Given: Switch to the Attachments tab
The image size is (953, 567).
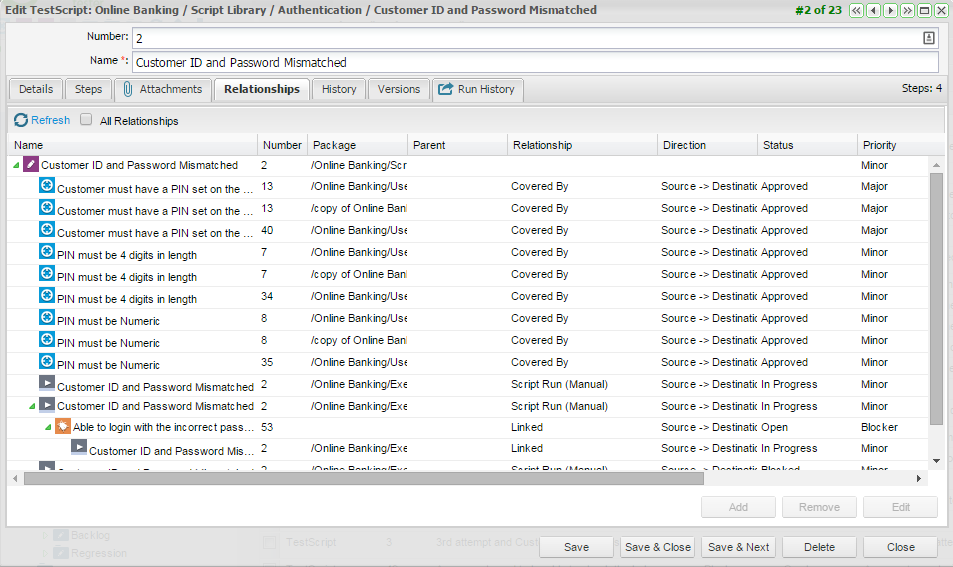Looking at the screenshot, I should point(162,89).
